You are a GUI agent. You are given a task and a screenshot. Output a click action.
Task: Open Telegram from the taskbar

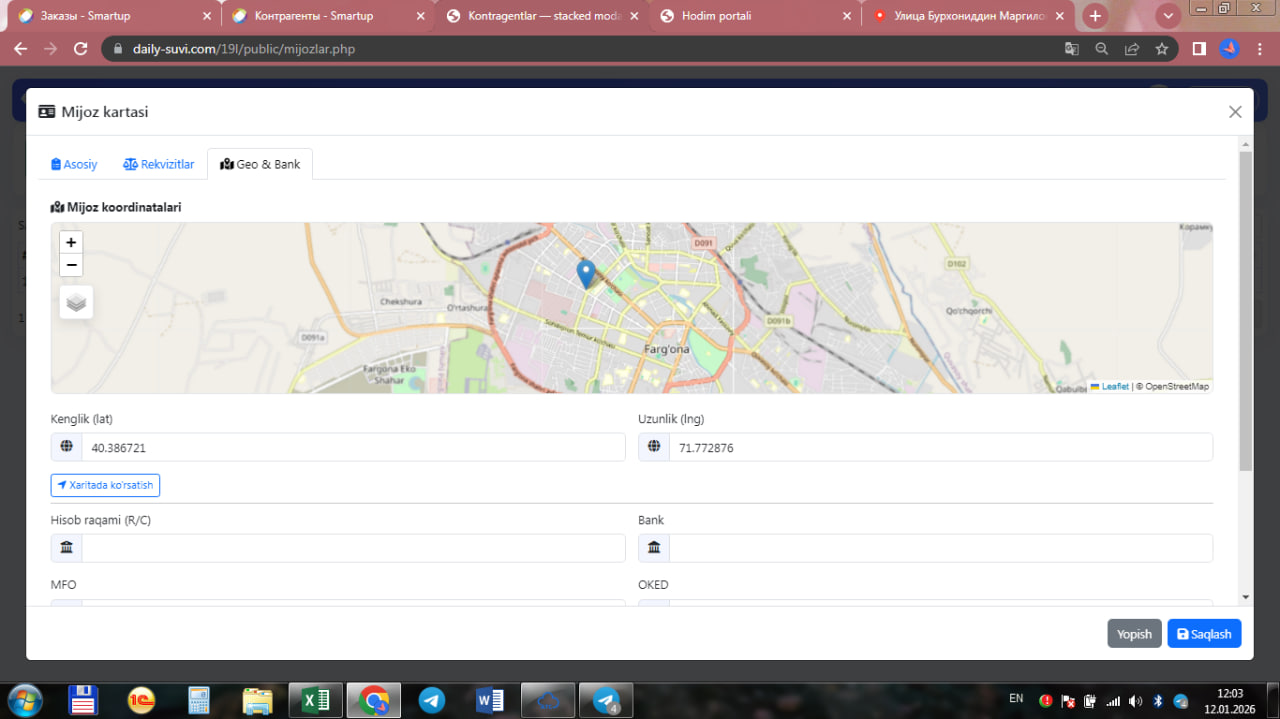click(432, 700)
